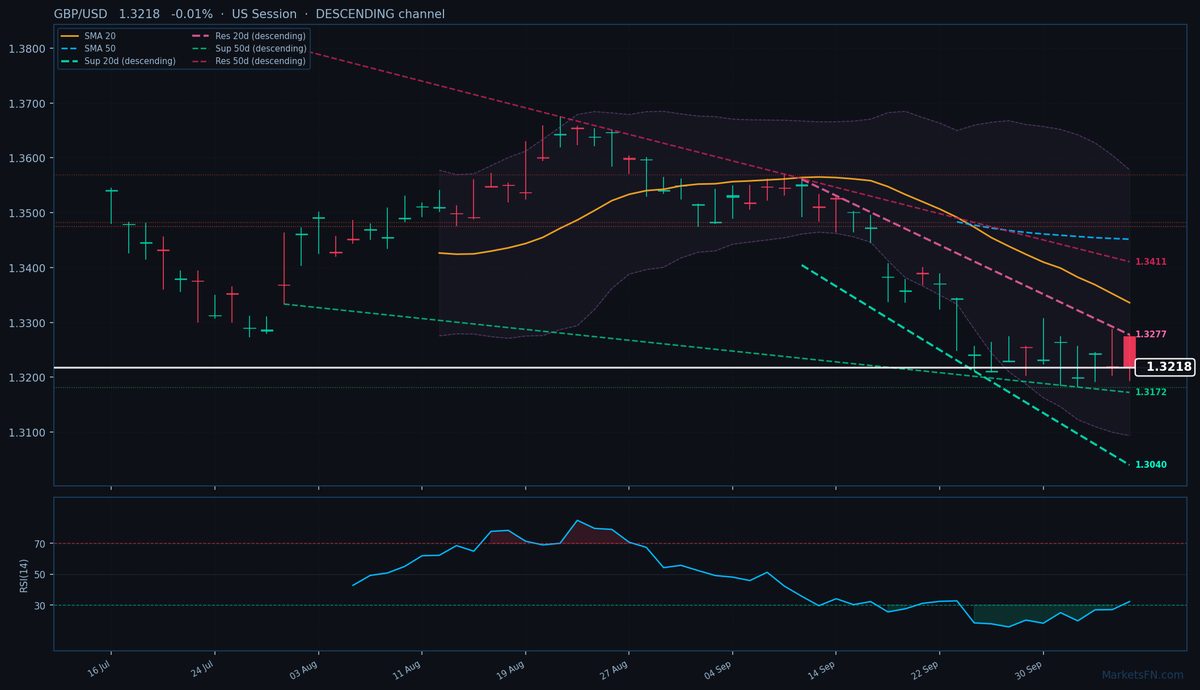Click the 1.3411 Res 50d end label

pos(1151,262)
